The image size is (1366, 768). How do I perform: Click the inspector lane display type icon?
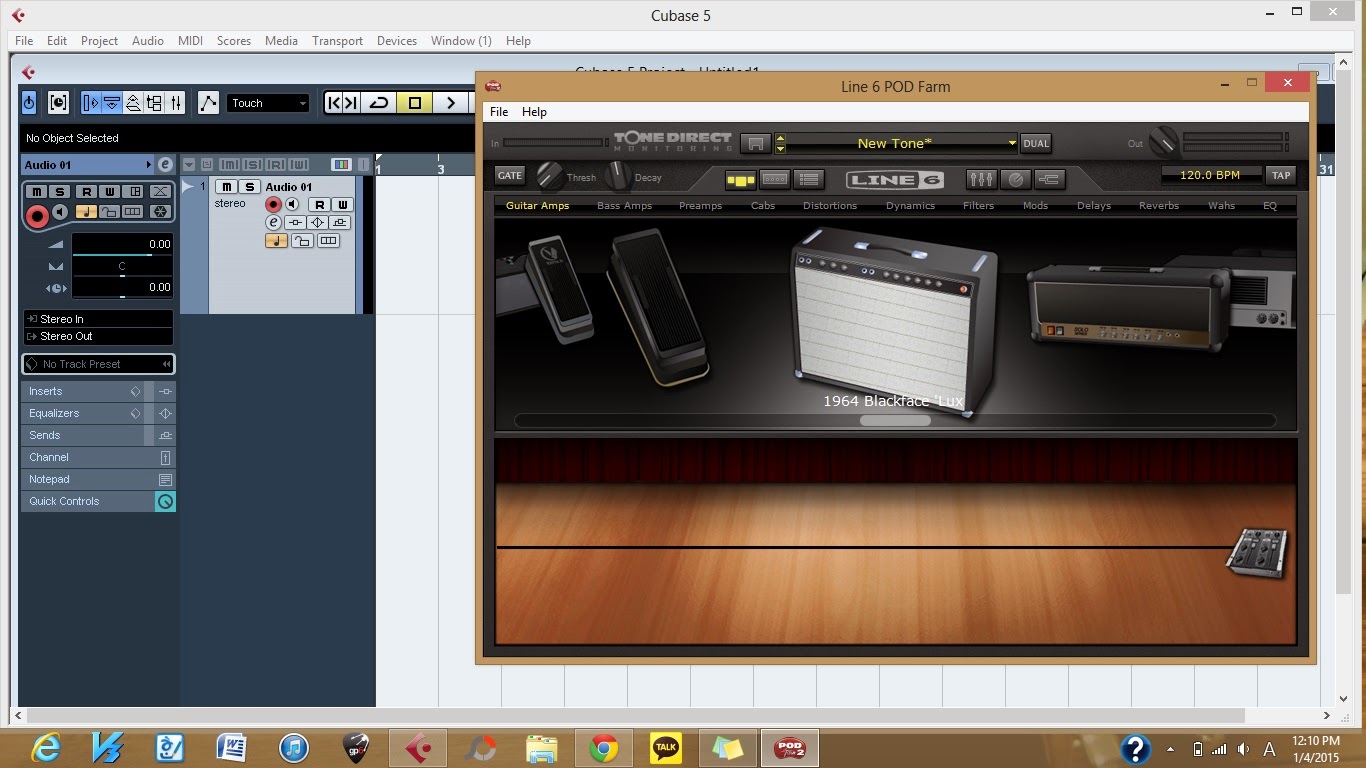[x=132, y=212]
